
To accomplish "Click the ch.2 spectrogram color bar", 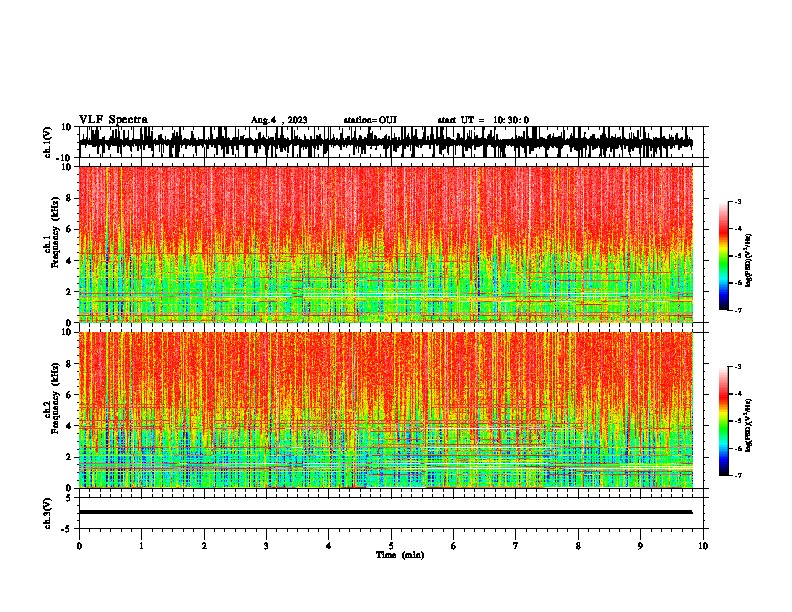I will pyautogui.click(x=723, y=421).
